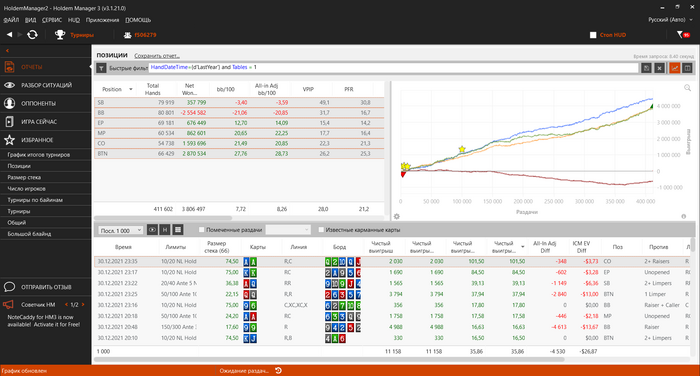Click the quick filter expression field
Image resolution: width=700 pixels, height=376 pixels.
[x=394, y=67]
